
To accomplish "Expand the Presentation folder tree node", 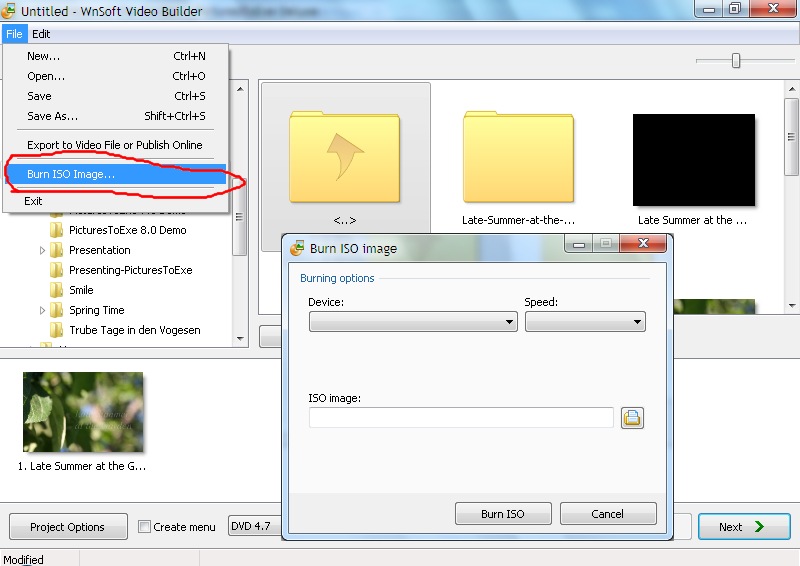I will pyautogui.click(x=42, y=250).
